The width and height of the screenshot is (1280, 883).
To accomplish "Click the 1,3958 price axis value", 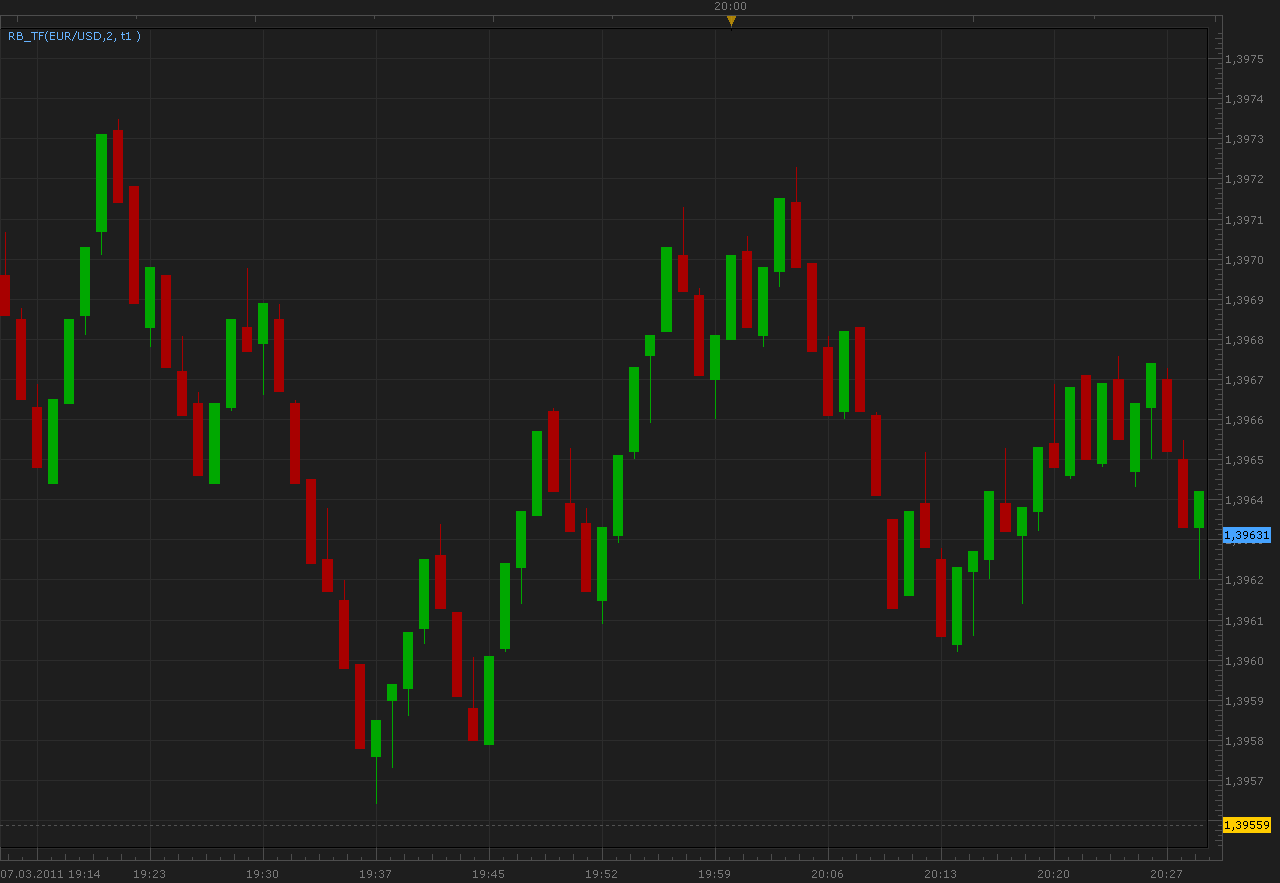I will [1245, 741].
